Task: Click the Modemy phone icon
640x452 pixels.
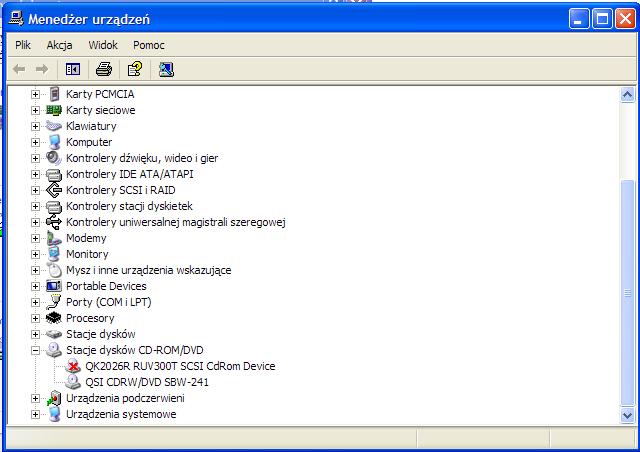Action: (54, 238)
